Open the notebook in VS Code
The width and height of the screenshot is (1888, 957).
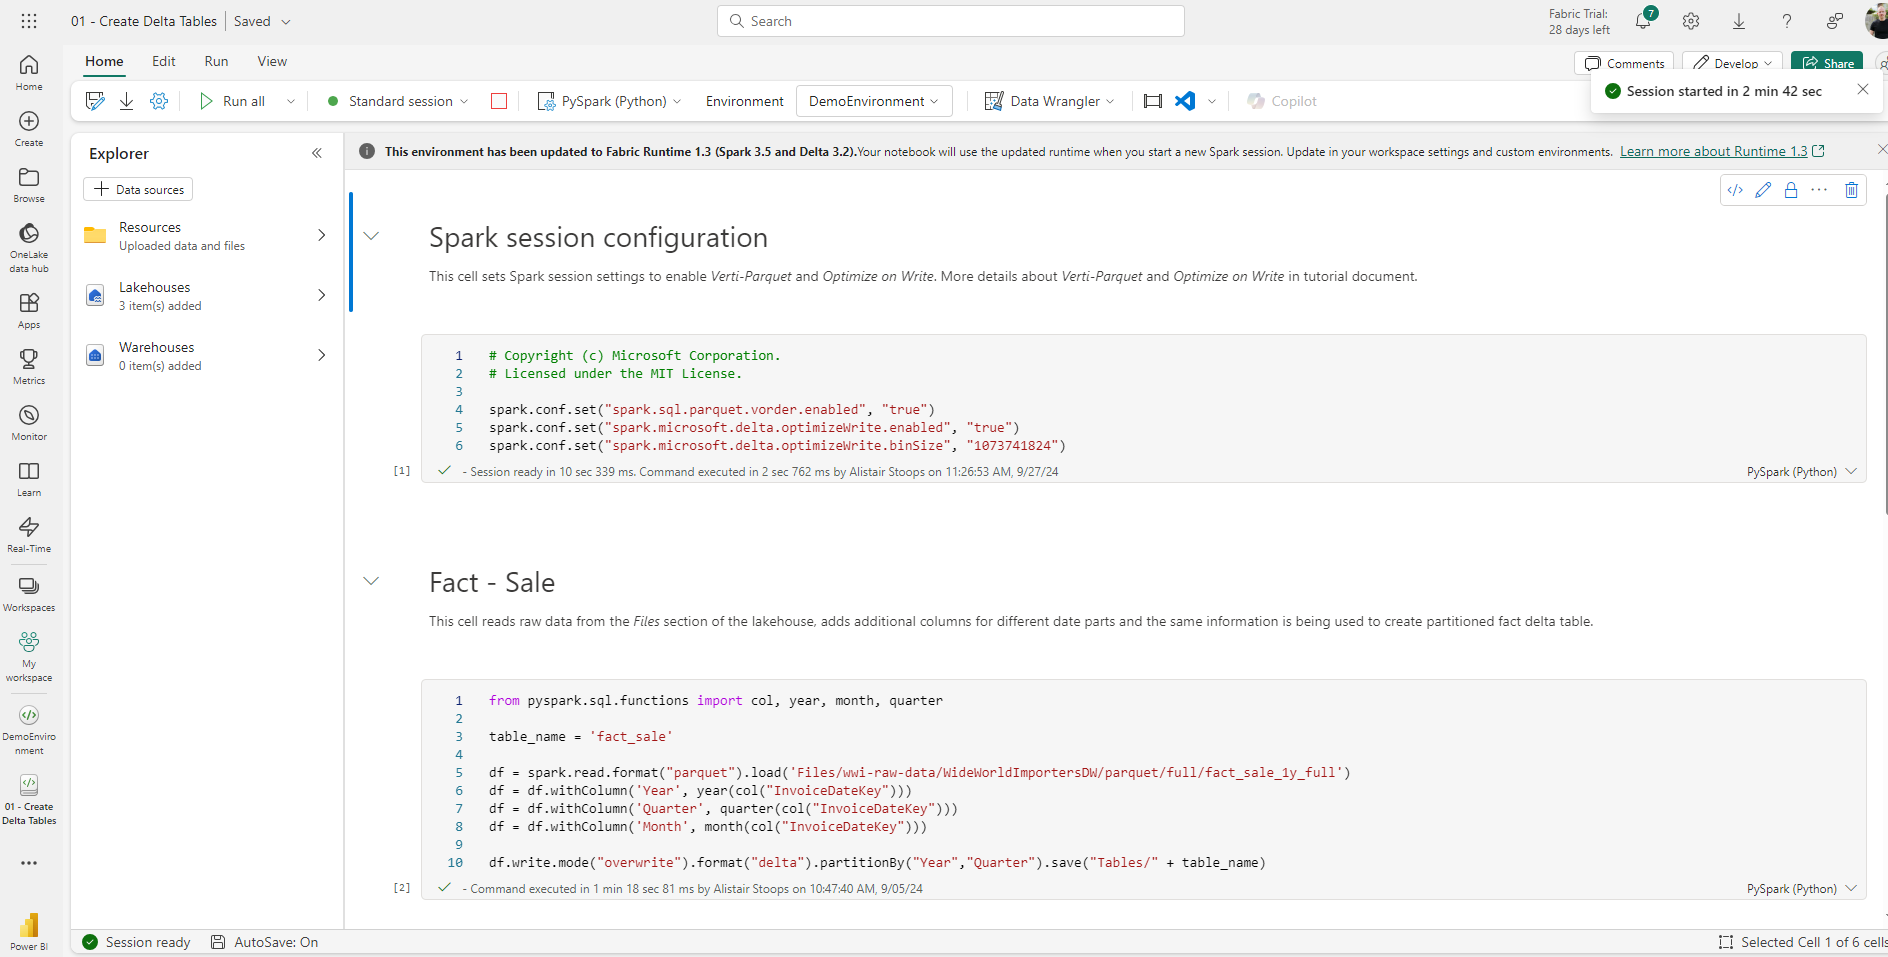pos(1185,101)
